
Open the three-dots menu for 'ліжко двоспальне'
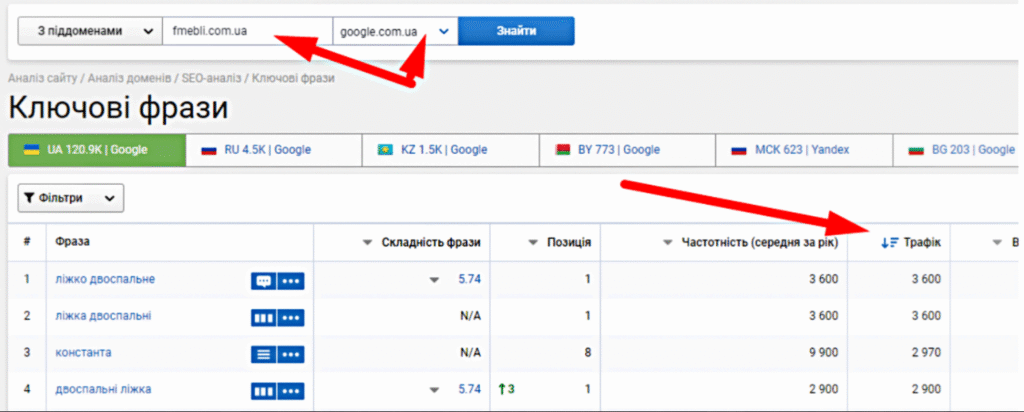(x=291, y=281)
